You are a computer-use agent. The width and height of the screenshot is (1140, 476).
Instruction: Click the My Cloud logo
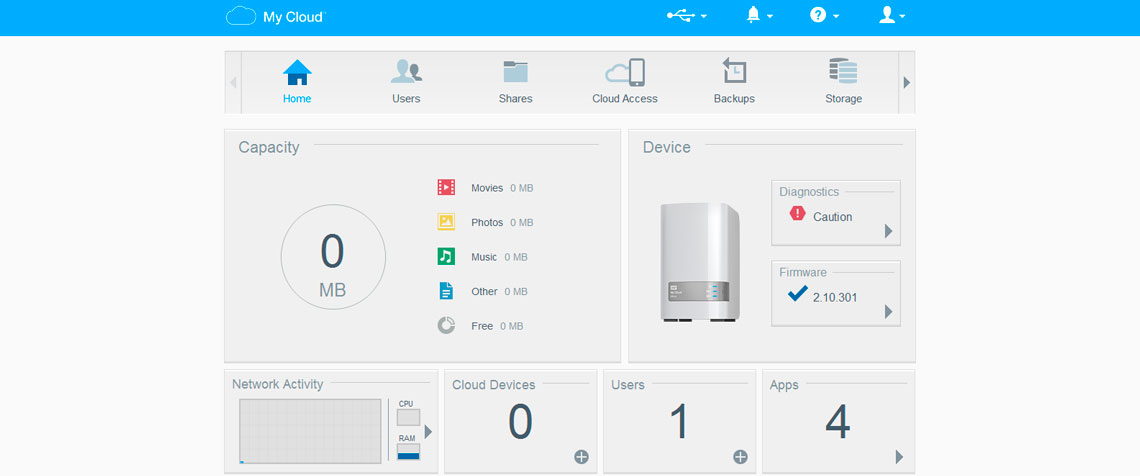click(x=276, y=16)
